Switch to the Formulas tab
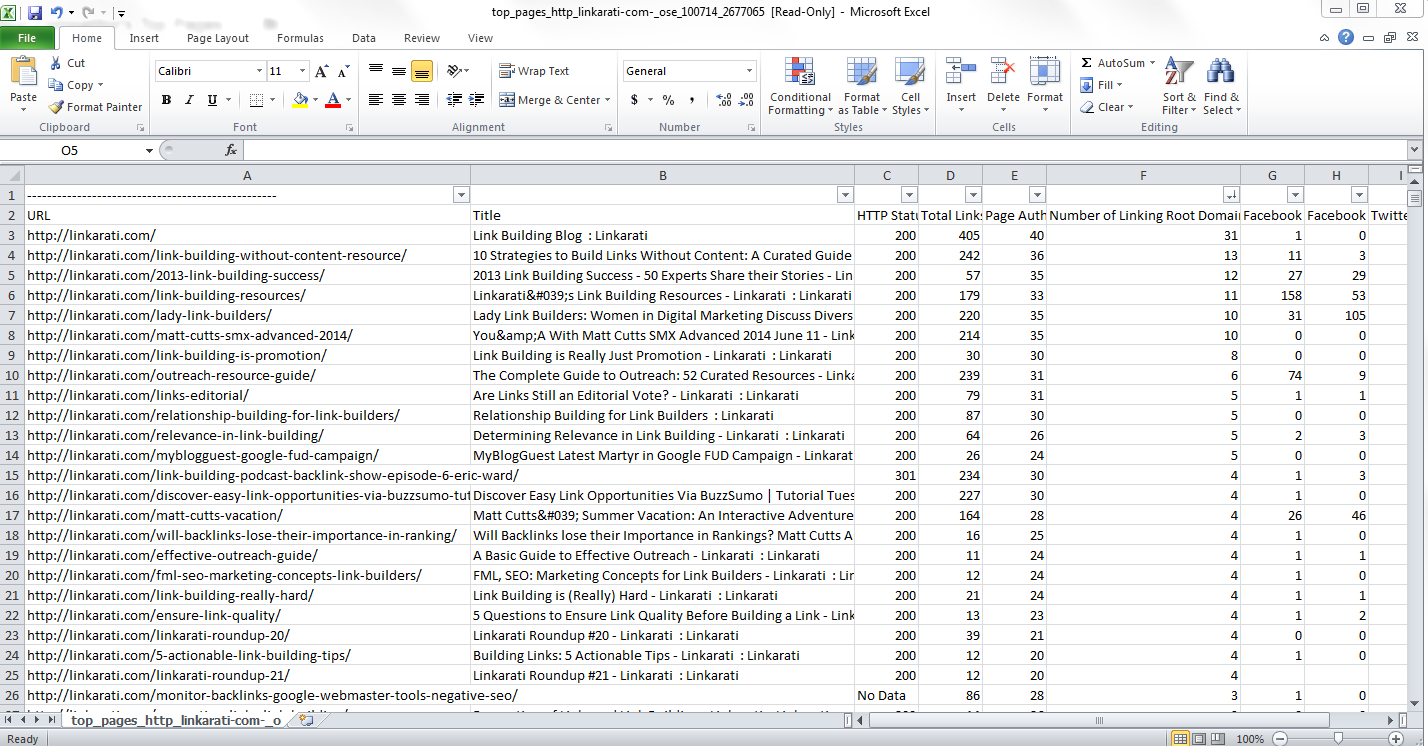 300,38
